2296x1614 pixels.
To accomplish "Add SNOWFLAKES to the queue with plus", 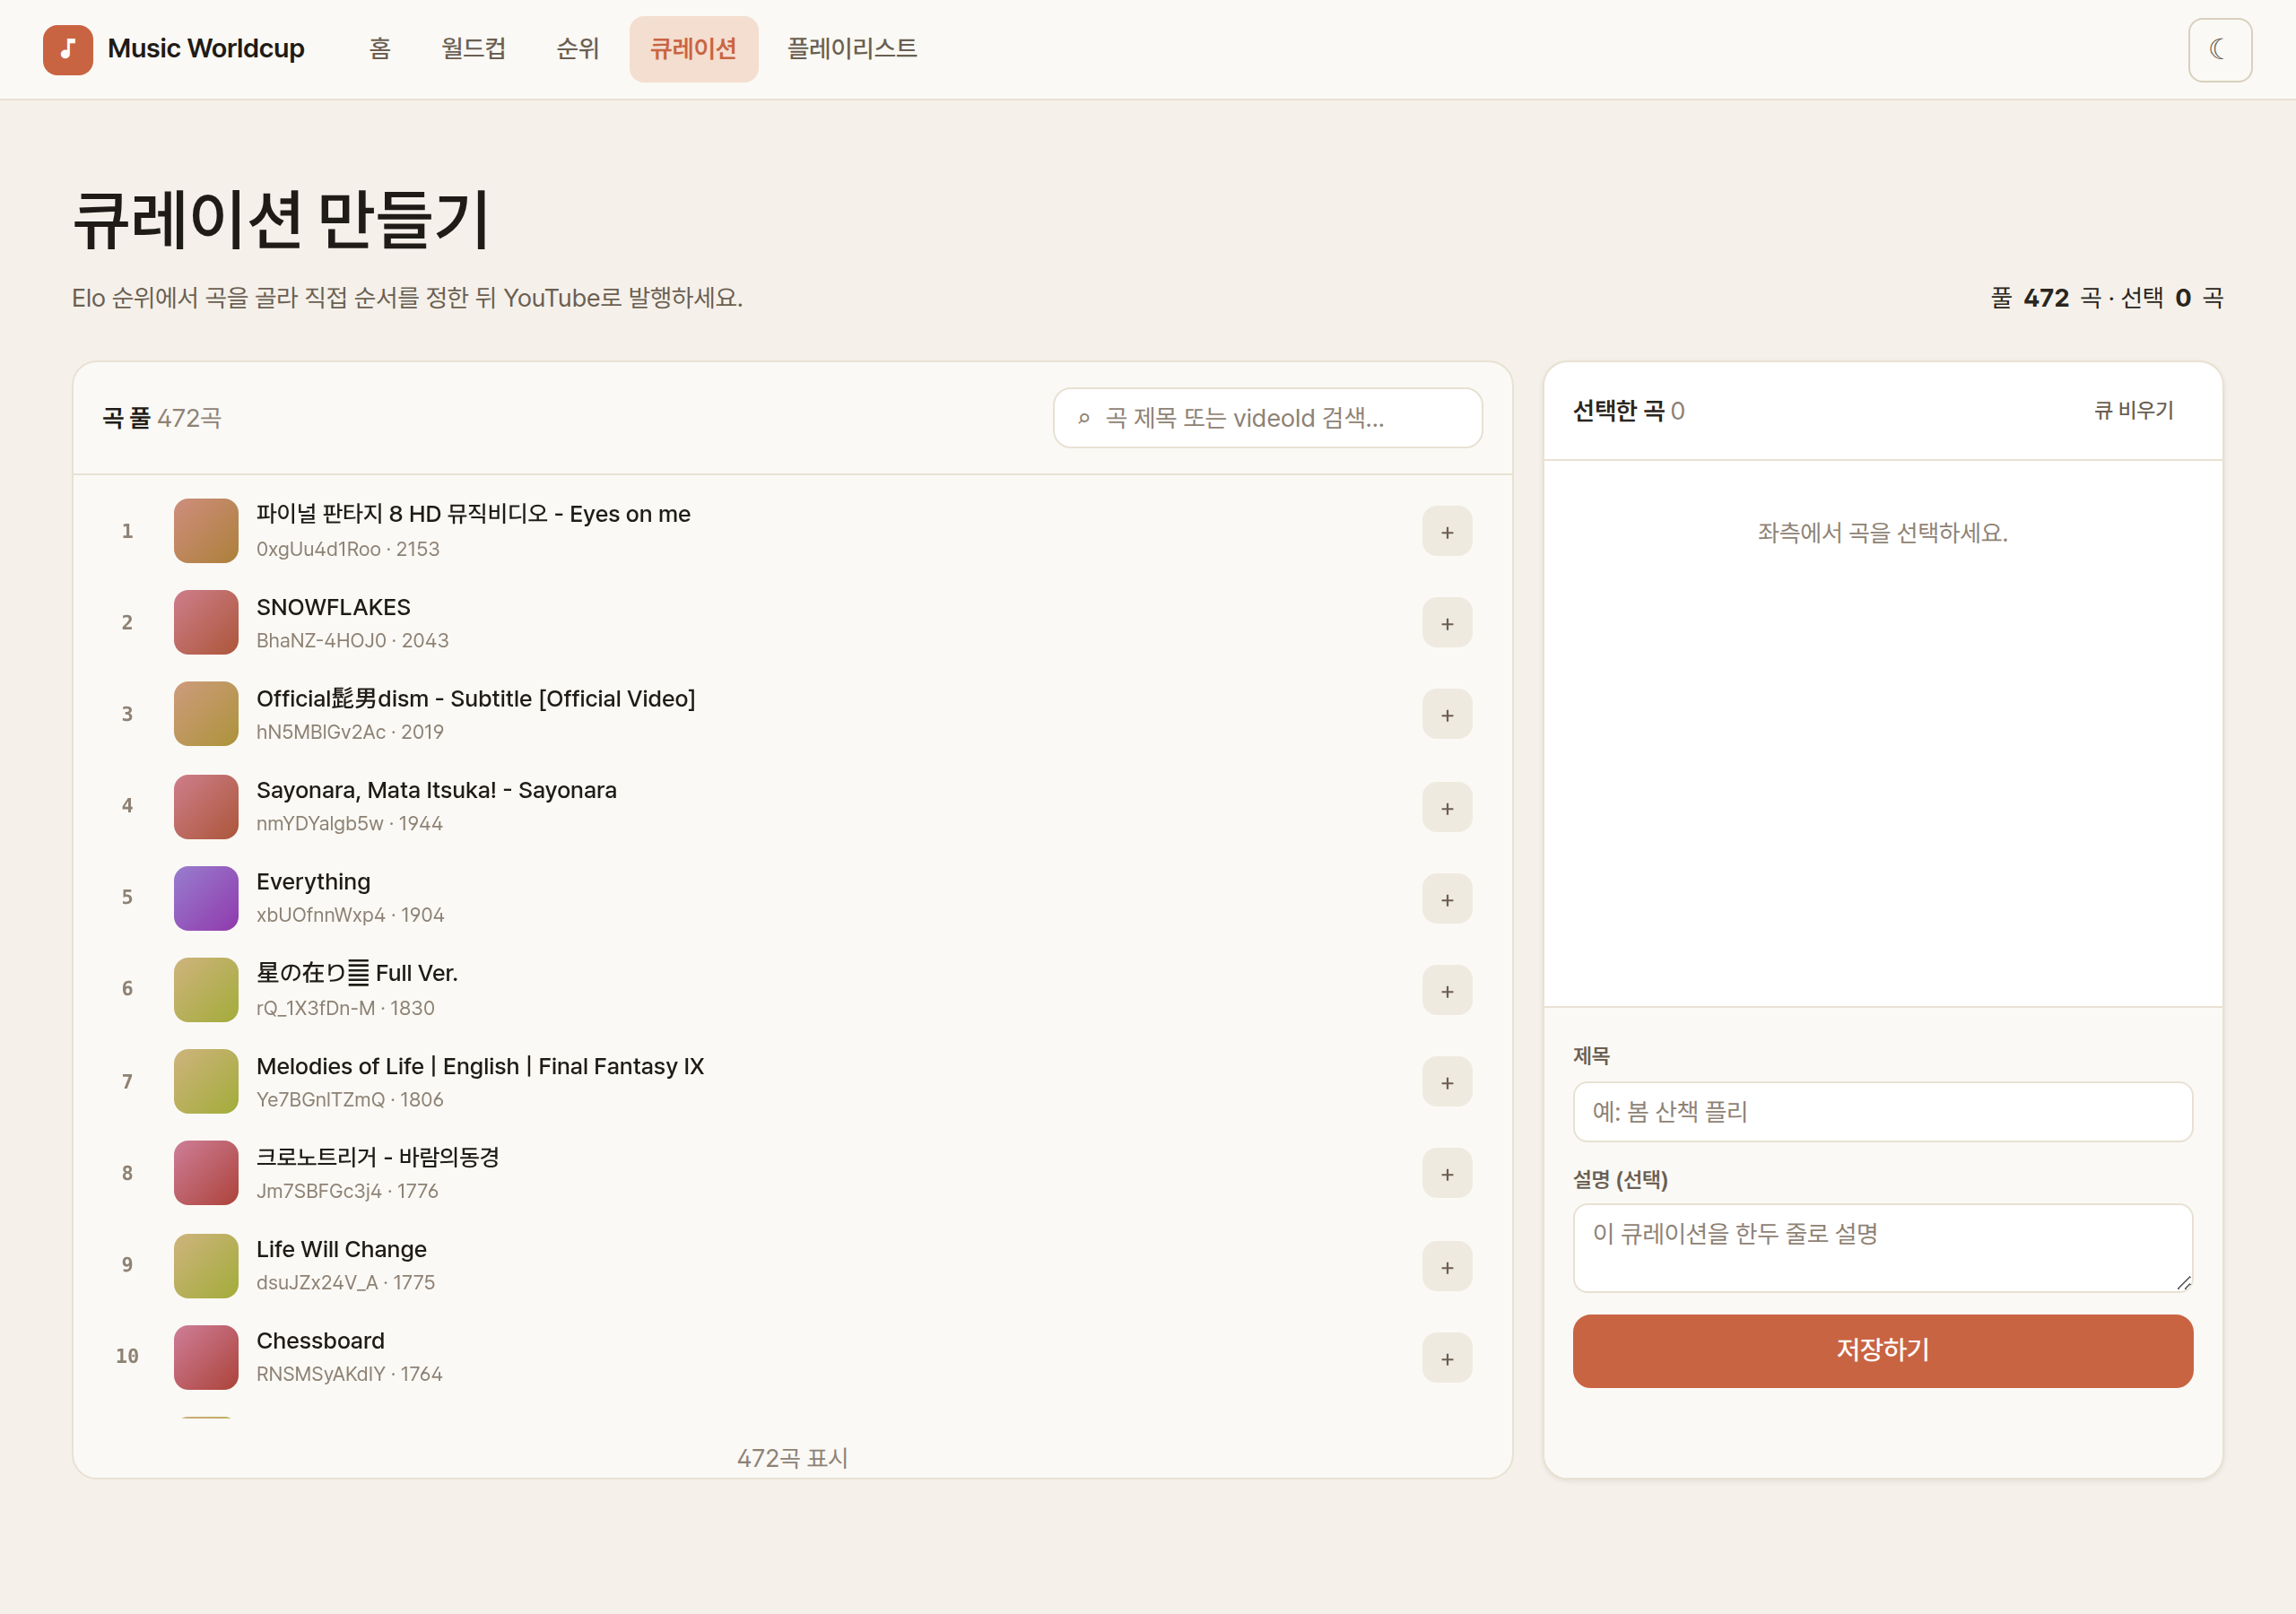I will click(x=1446, y=623).
